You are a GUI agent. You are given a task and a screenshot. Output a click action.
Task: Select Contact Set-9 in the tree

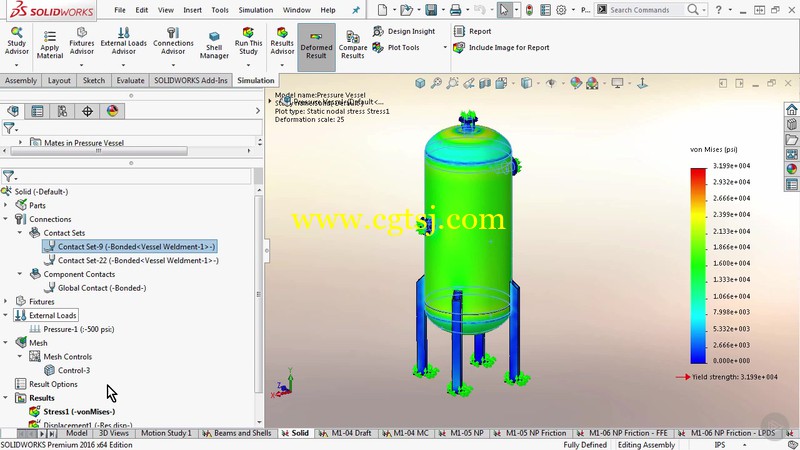130,246
